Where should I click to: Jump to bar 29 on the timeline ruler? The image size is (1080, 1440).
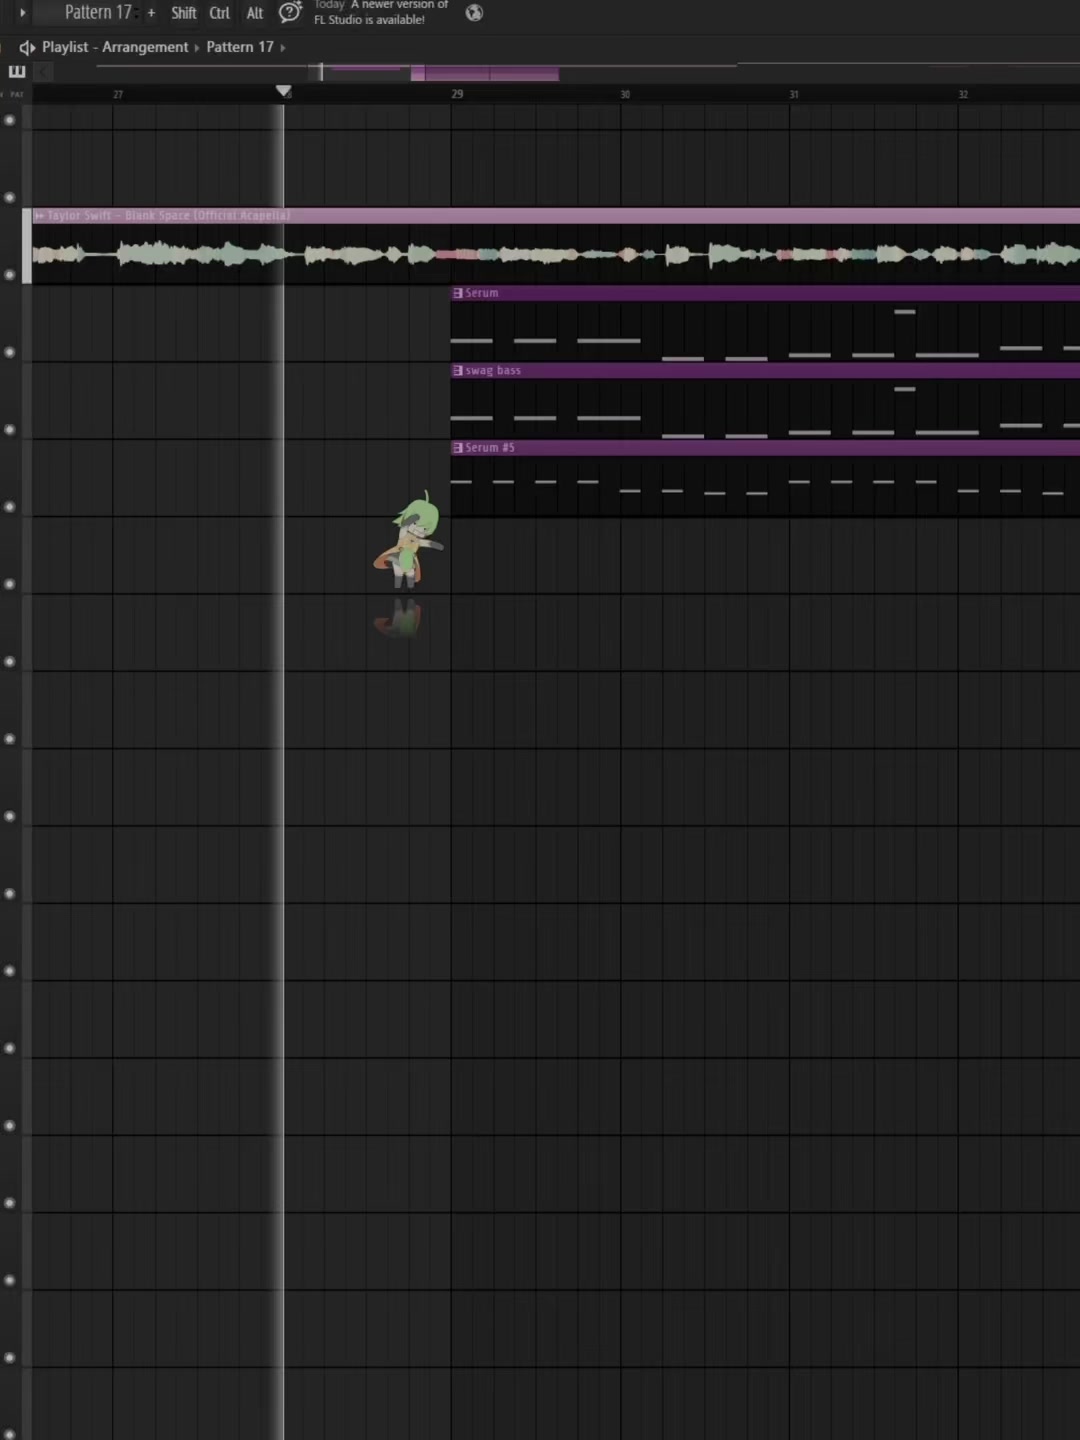click(x=457, y=94)
